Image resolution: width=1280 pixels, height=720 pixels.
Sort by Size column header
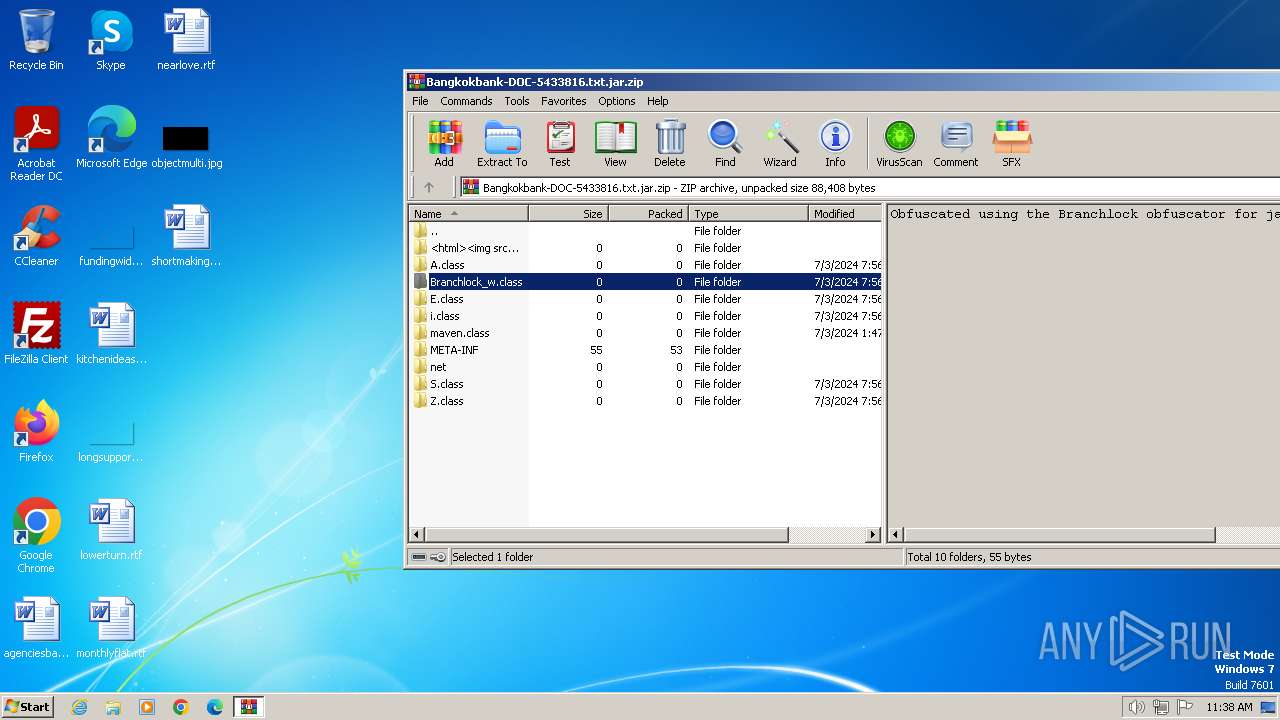pyautogui.click(x=568, y=214)
